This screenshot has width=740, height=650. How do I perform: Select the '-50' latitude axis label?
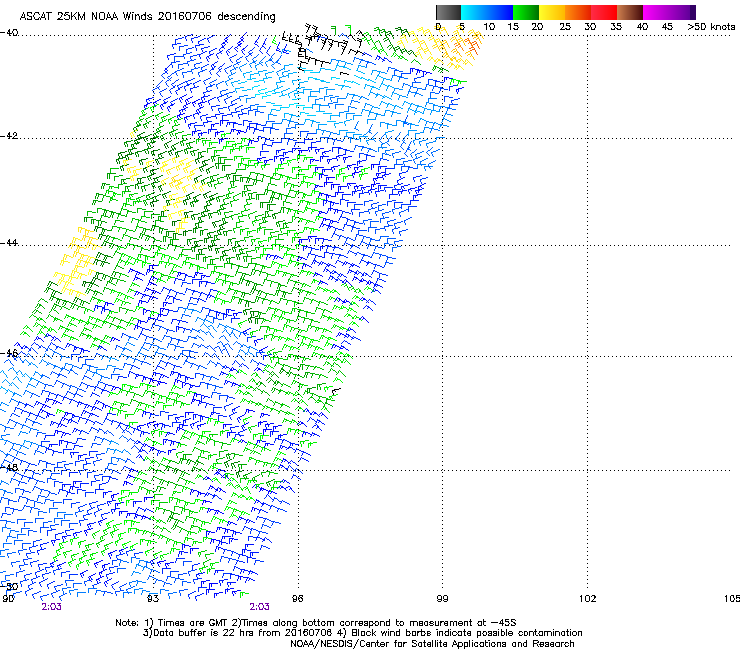point(9,587)
